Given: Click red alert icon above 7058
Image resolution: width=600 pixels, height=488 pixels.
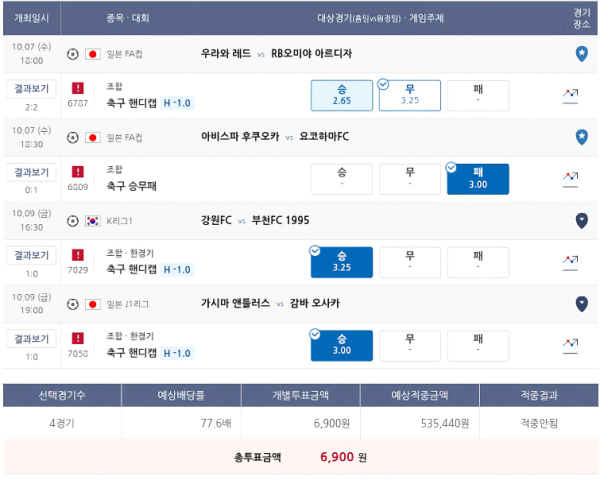Looking at the screenshot, I should click(78, 338).
